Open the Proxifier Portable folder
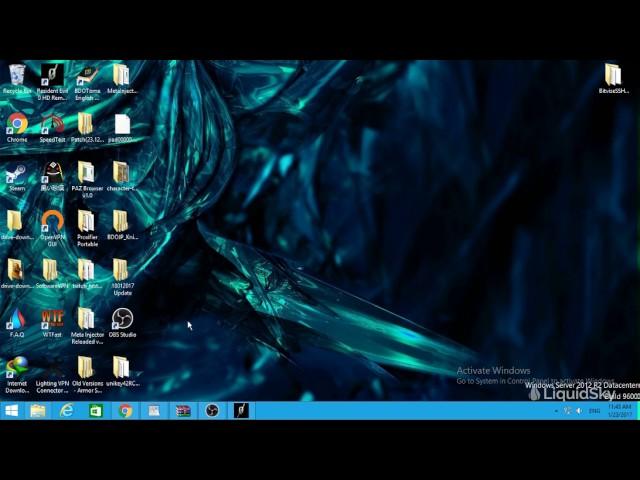The image size is (640, 480). tap(87, 229)
